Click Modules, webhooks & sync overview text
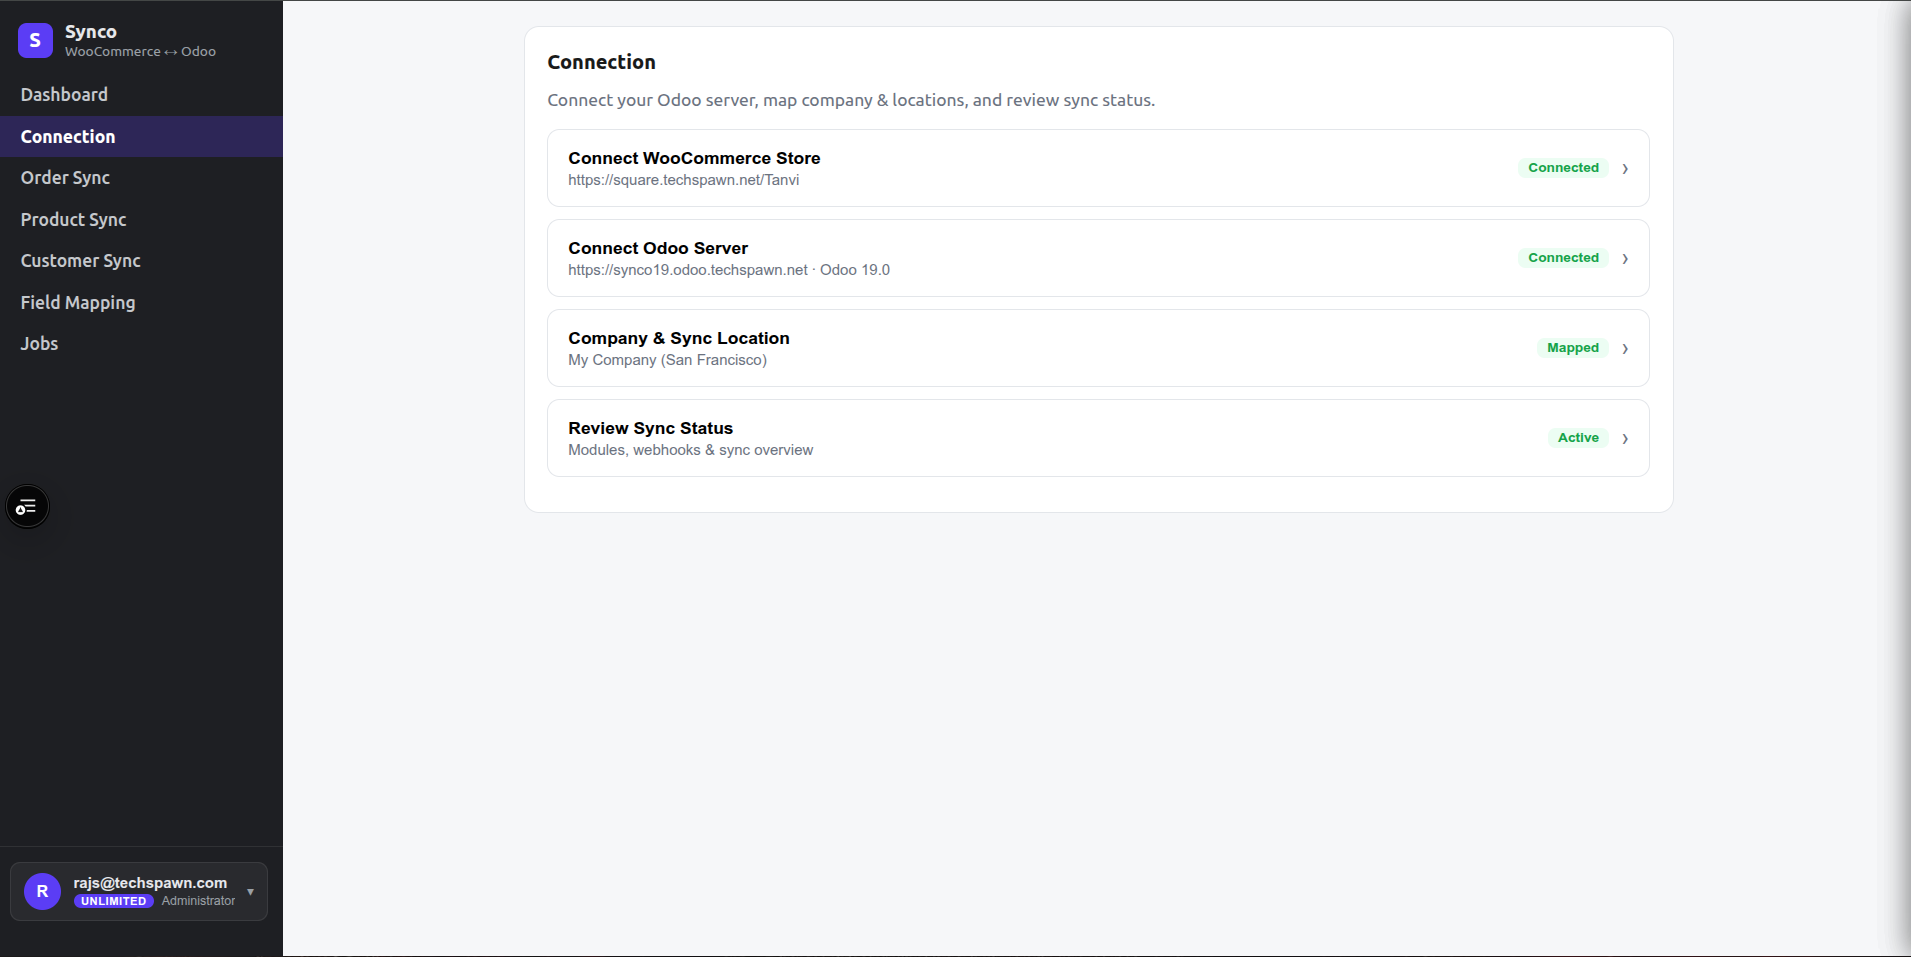1911x957 pixels. [x=690, y=450]
